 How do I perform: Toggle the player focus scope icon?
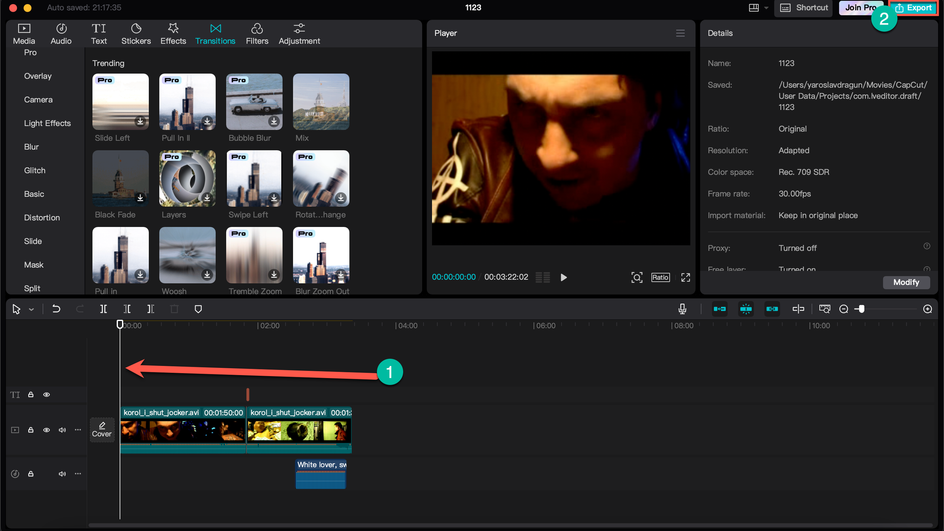[636, 278]
